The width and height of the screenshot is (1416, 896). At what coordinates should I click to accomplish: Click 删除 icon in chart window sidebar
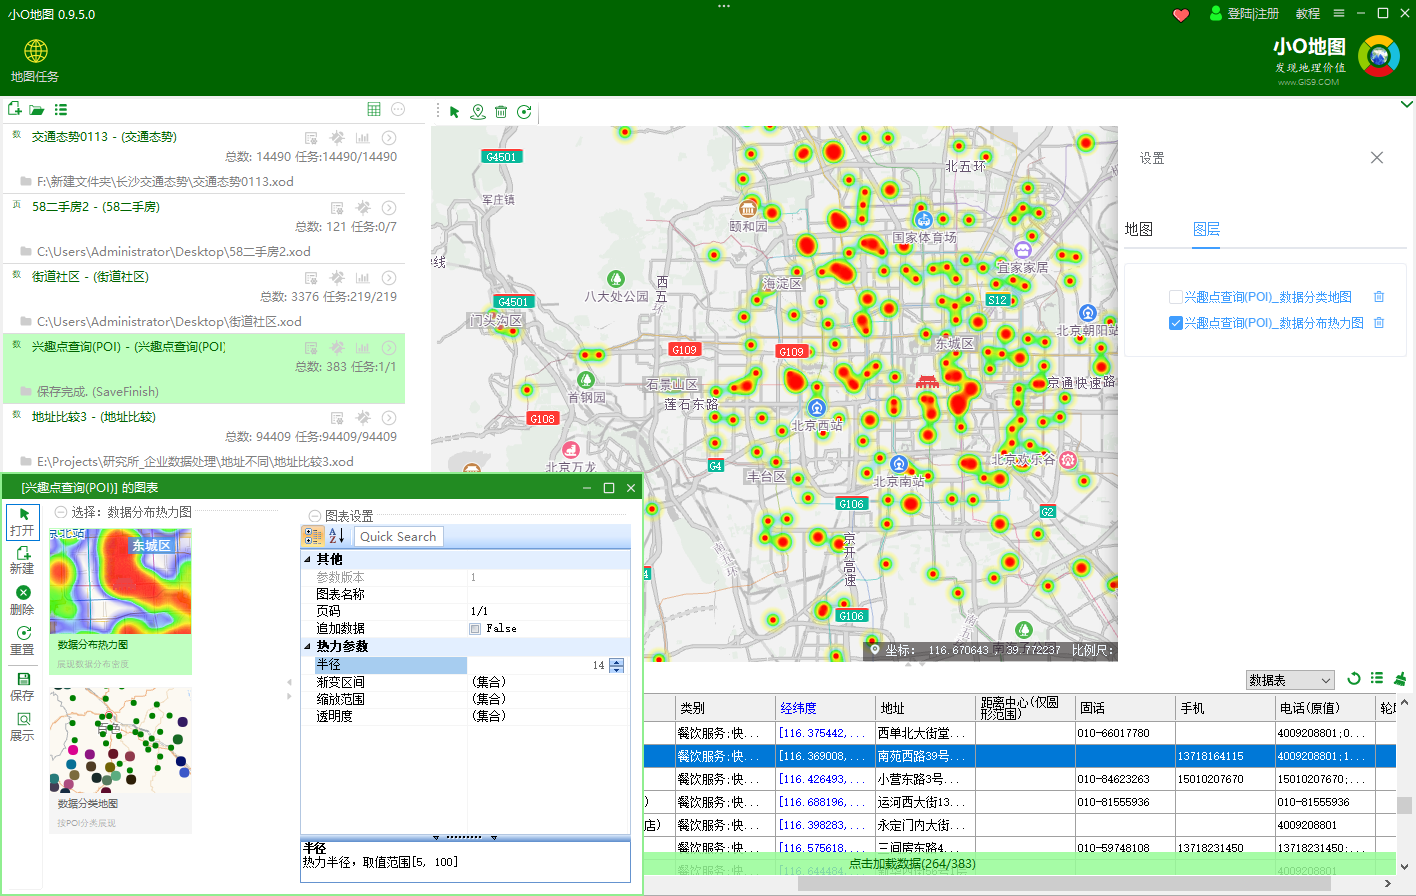click(x=22, y=600)
